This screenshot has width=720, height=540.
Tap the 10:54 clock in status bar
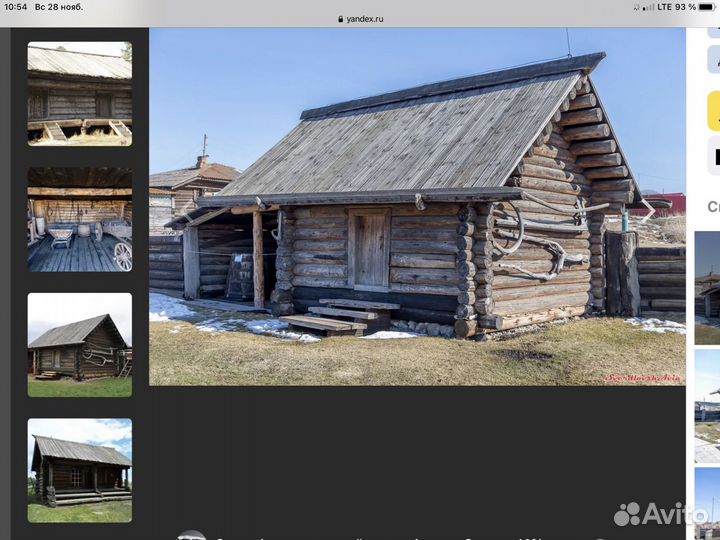tap(14, 7)
